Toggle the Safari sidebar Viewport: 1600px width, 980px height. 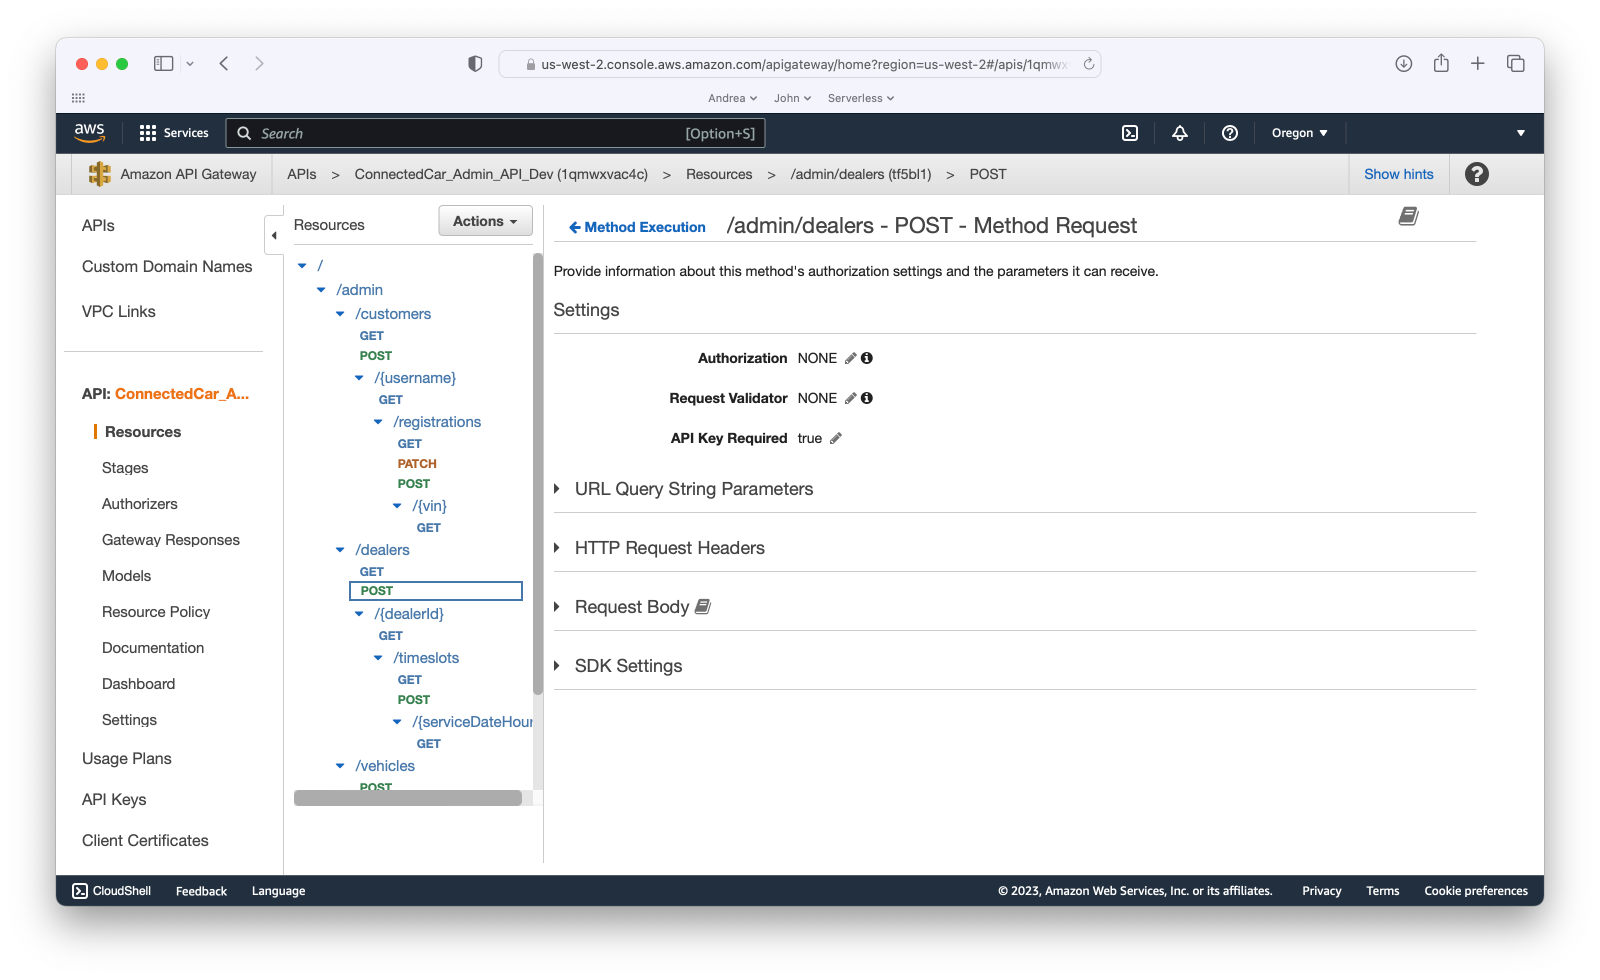163,64
